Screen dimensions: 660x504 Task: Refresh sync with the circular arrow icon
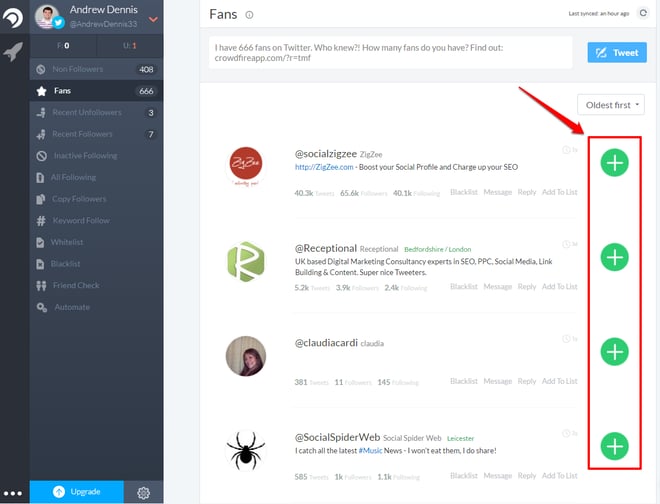click(x=643, y=13)
